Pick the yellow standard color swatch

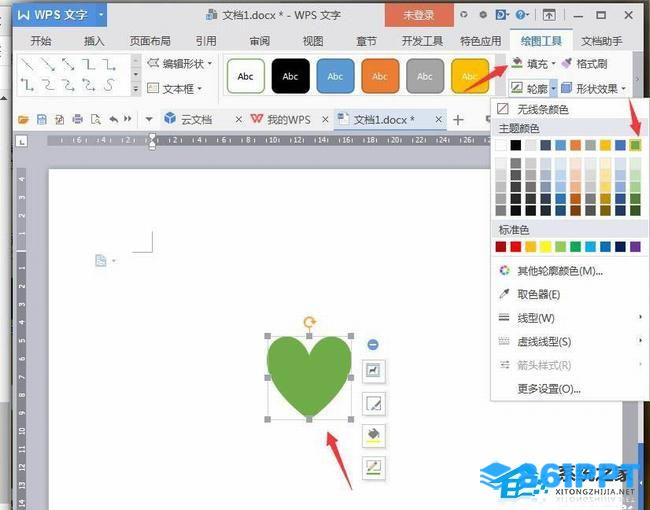[546, 247]
